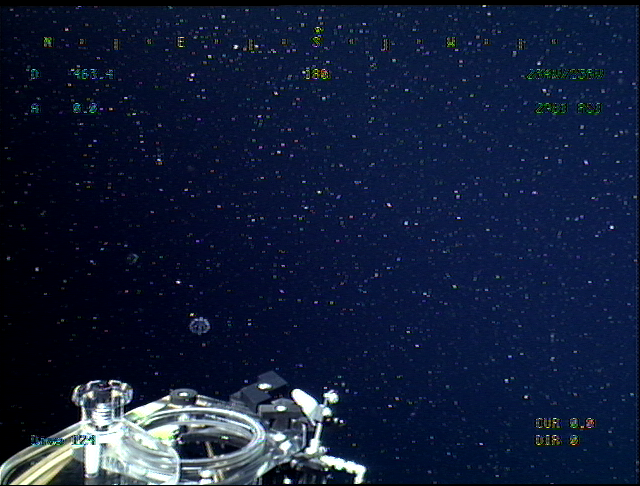The width and height of the screenshot is (640, 486).
Task: Select the depth reading 463.4
Action: (94, 74)
